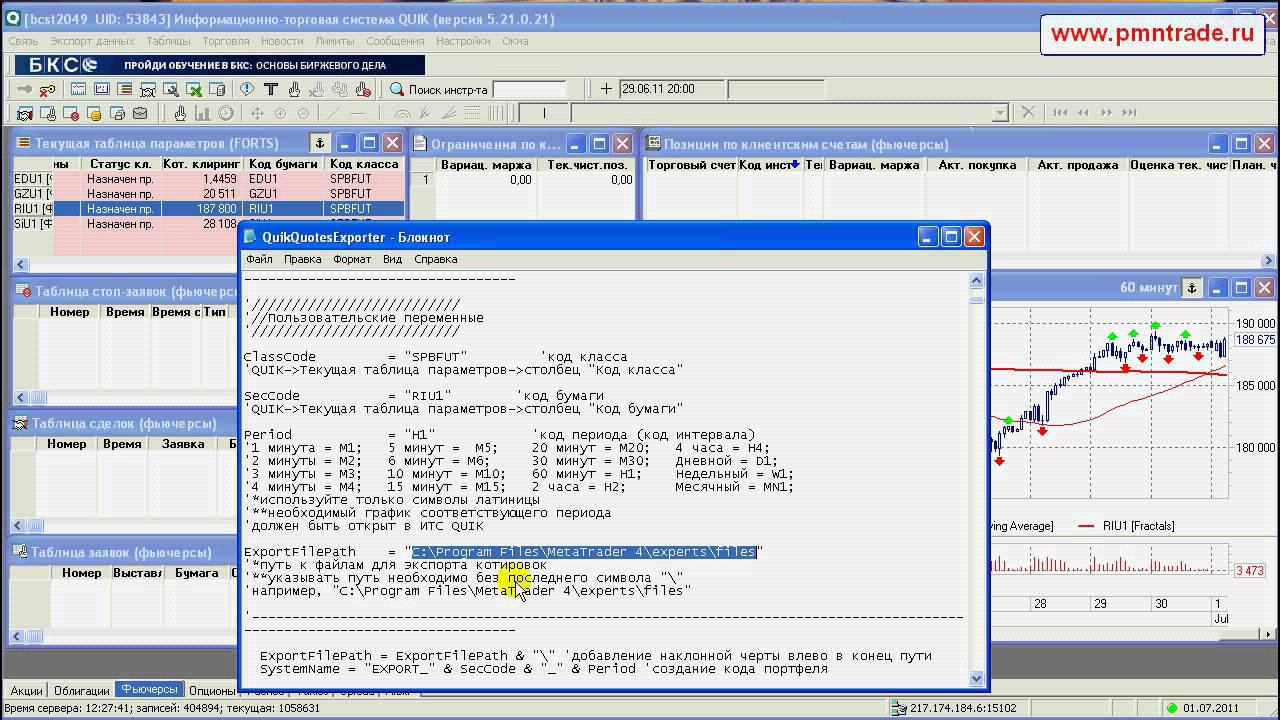Screen dimensions: 1280x720
Task: Click the window with gold coins icon
Action: pos(94,113)
